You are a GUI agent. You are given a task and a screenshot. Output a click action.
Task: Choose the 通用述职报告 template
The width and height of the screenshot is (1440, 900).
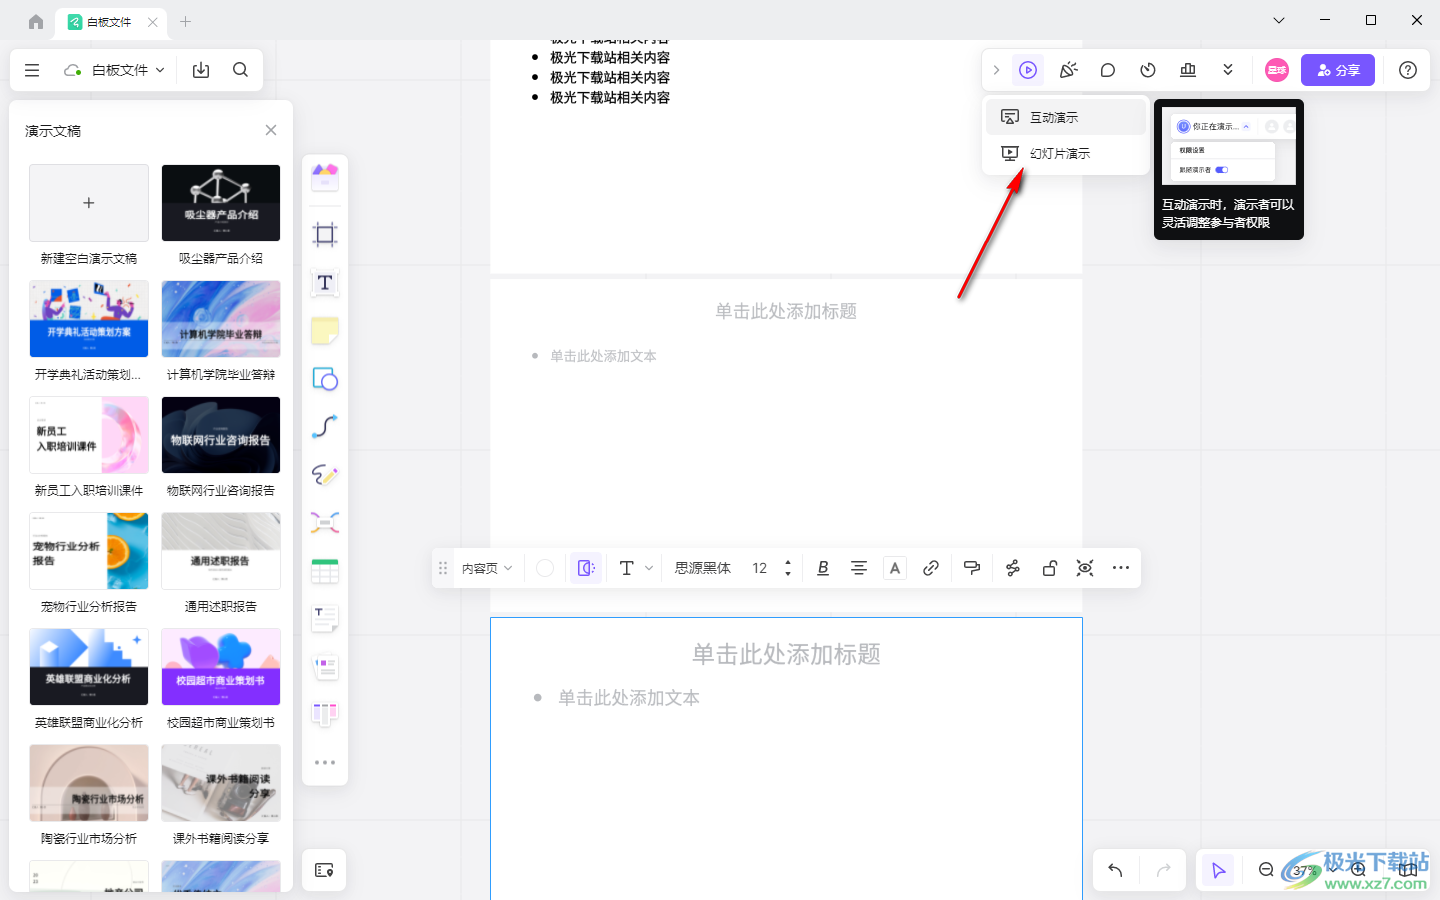click(x=221, y=551)
